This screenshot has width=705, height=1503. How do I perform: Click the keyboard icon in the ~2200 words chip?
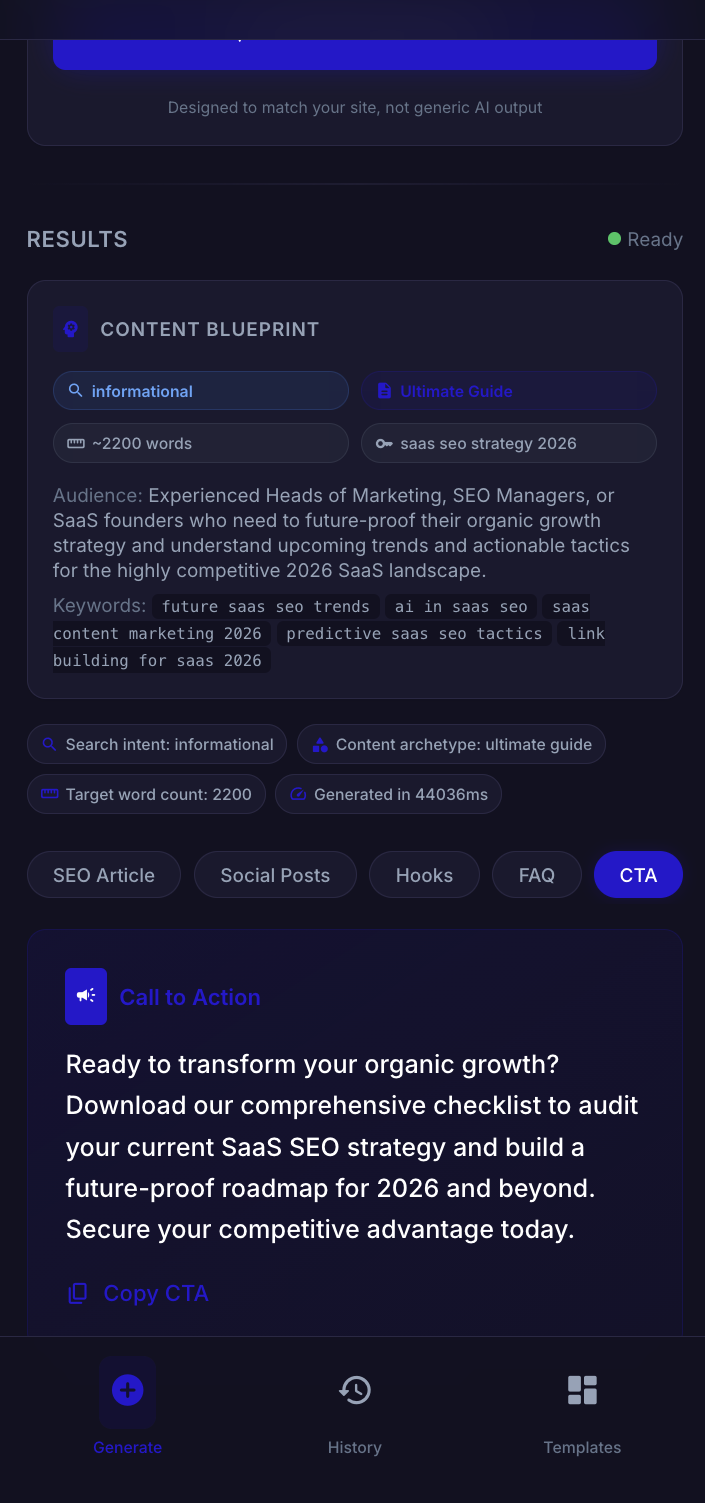tap(76, 443)
